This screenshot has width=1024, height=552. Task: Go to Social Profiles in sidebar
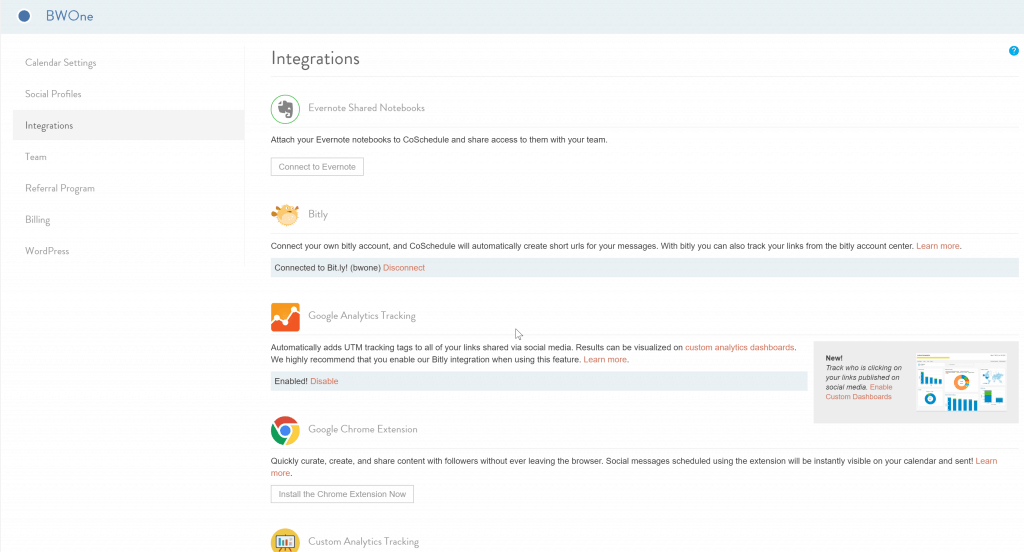[x=54, y=94]
